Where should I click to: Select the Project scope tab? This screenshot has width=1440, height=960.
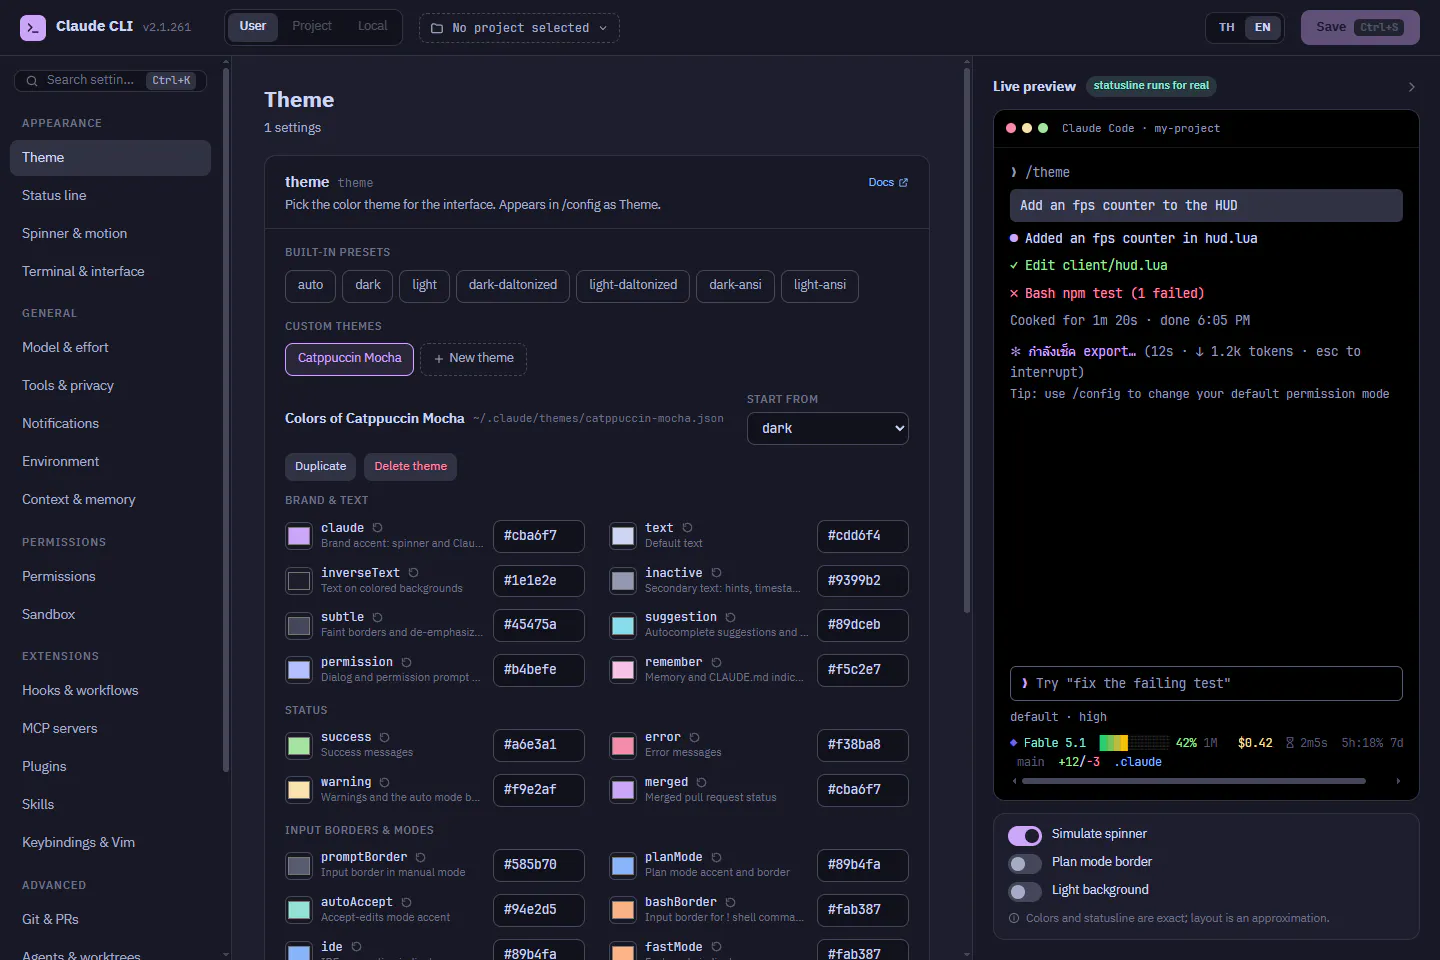(x=312, y=26)
